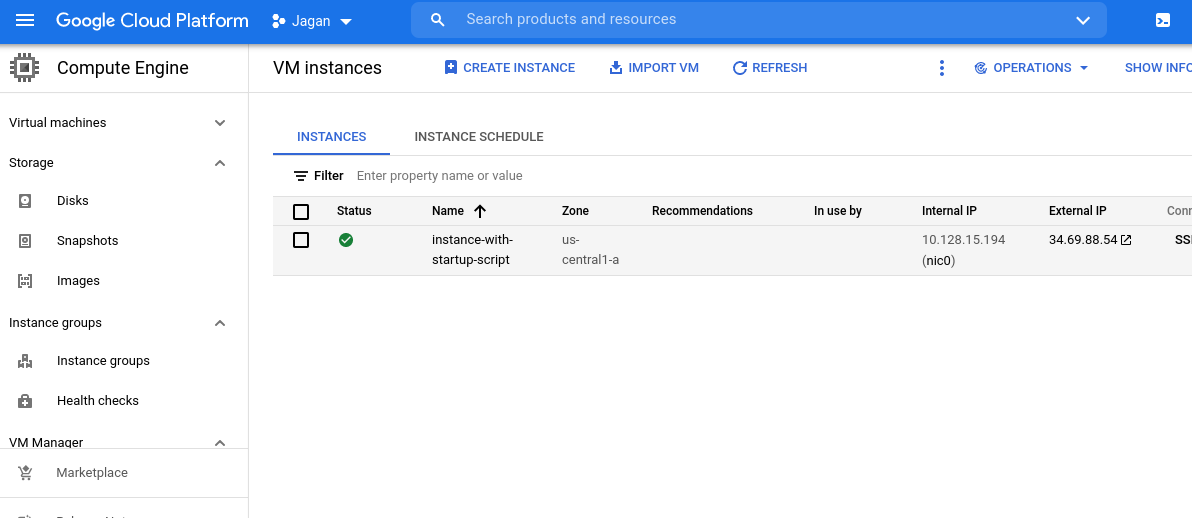Open Disks from the sidebar
Viewport: 1192px width, 518px height.
pyautogui.click(x=72, y=201)
